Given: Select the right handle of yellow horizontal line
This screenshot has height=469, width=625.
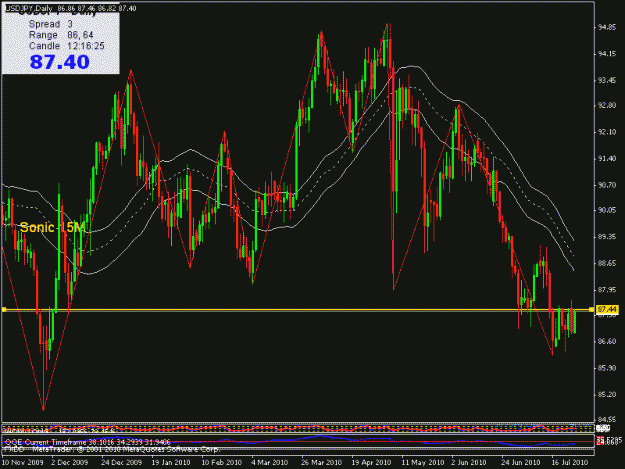Looking at the screenshot, I should click(x=591, y=309).
